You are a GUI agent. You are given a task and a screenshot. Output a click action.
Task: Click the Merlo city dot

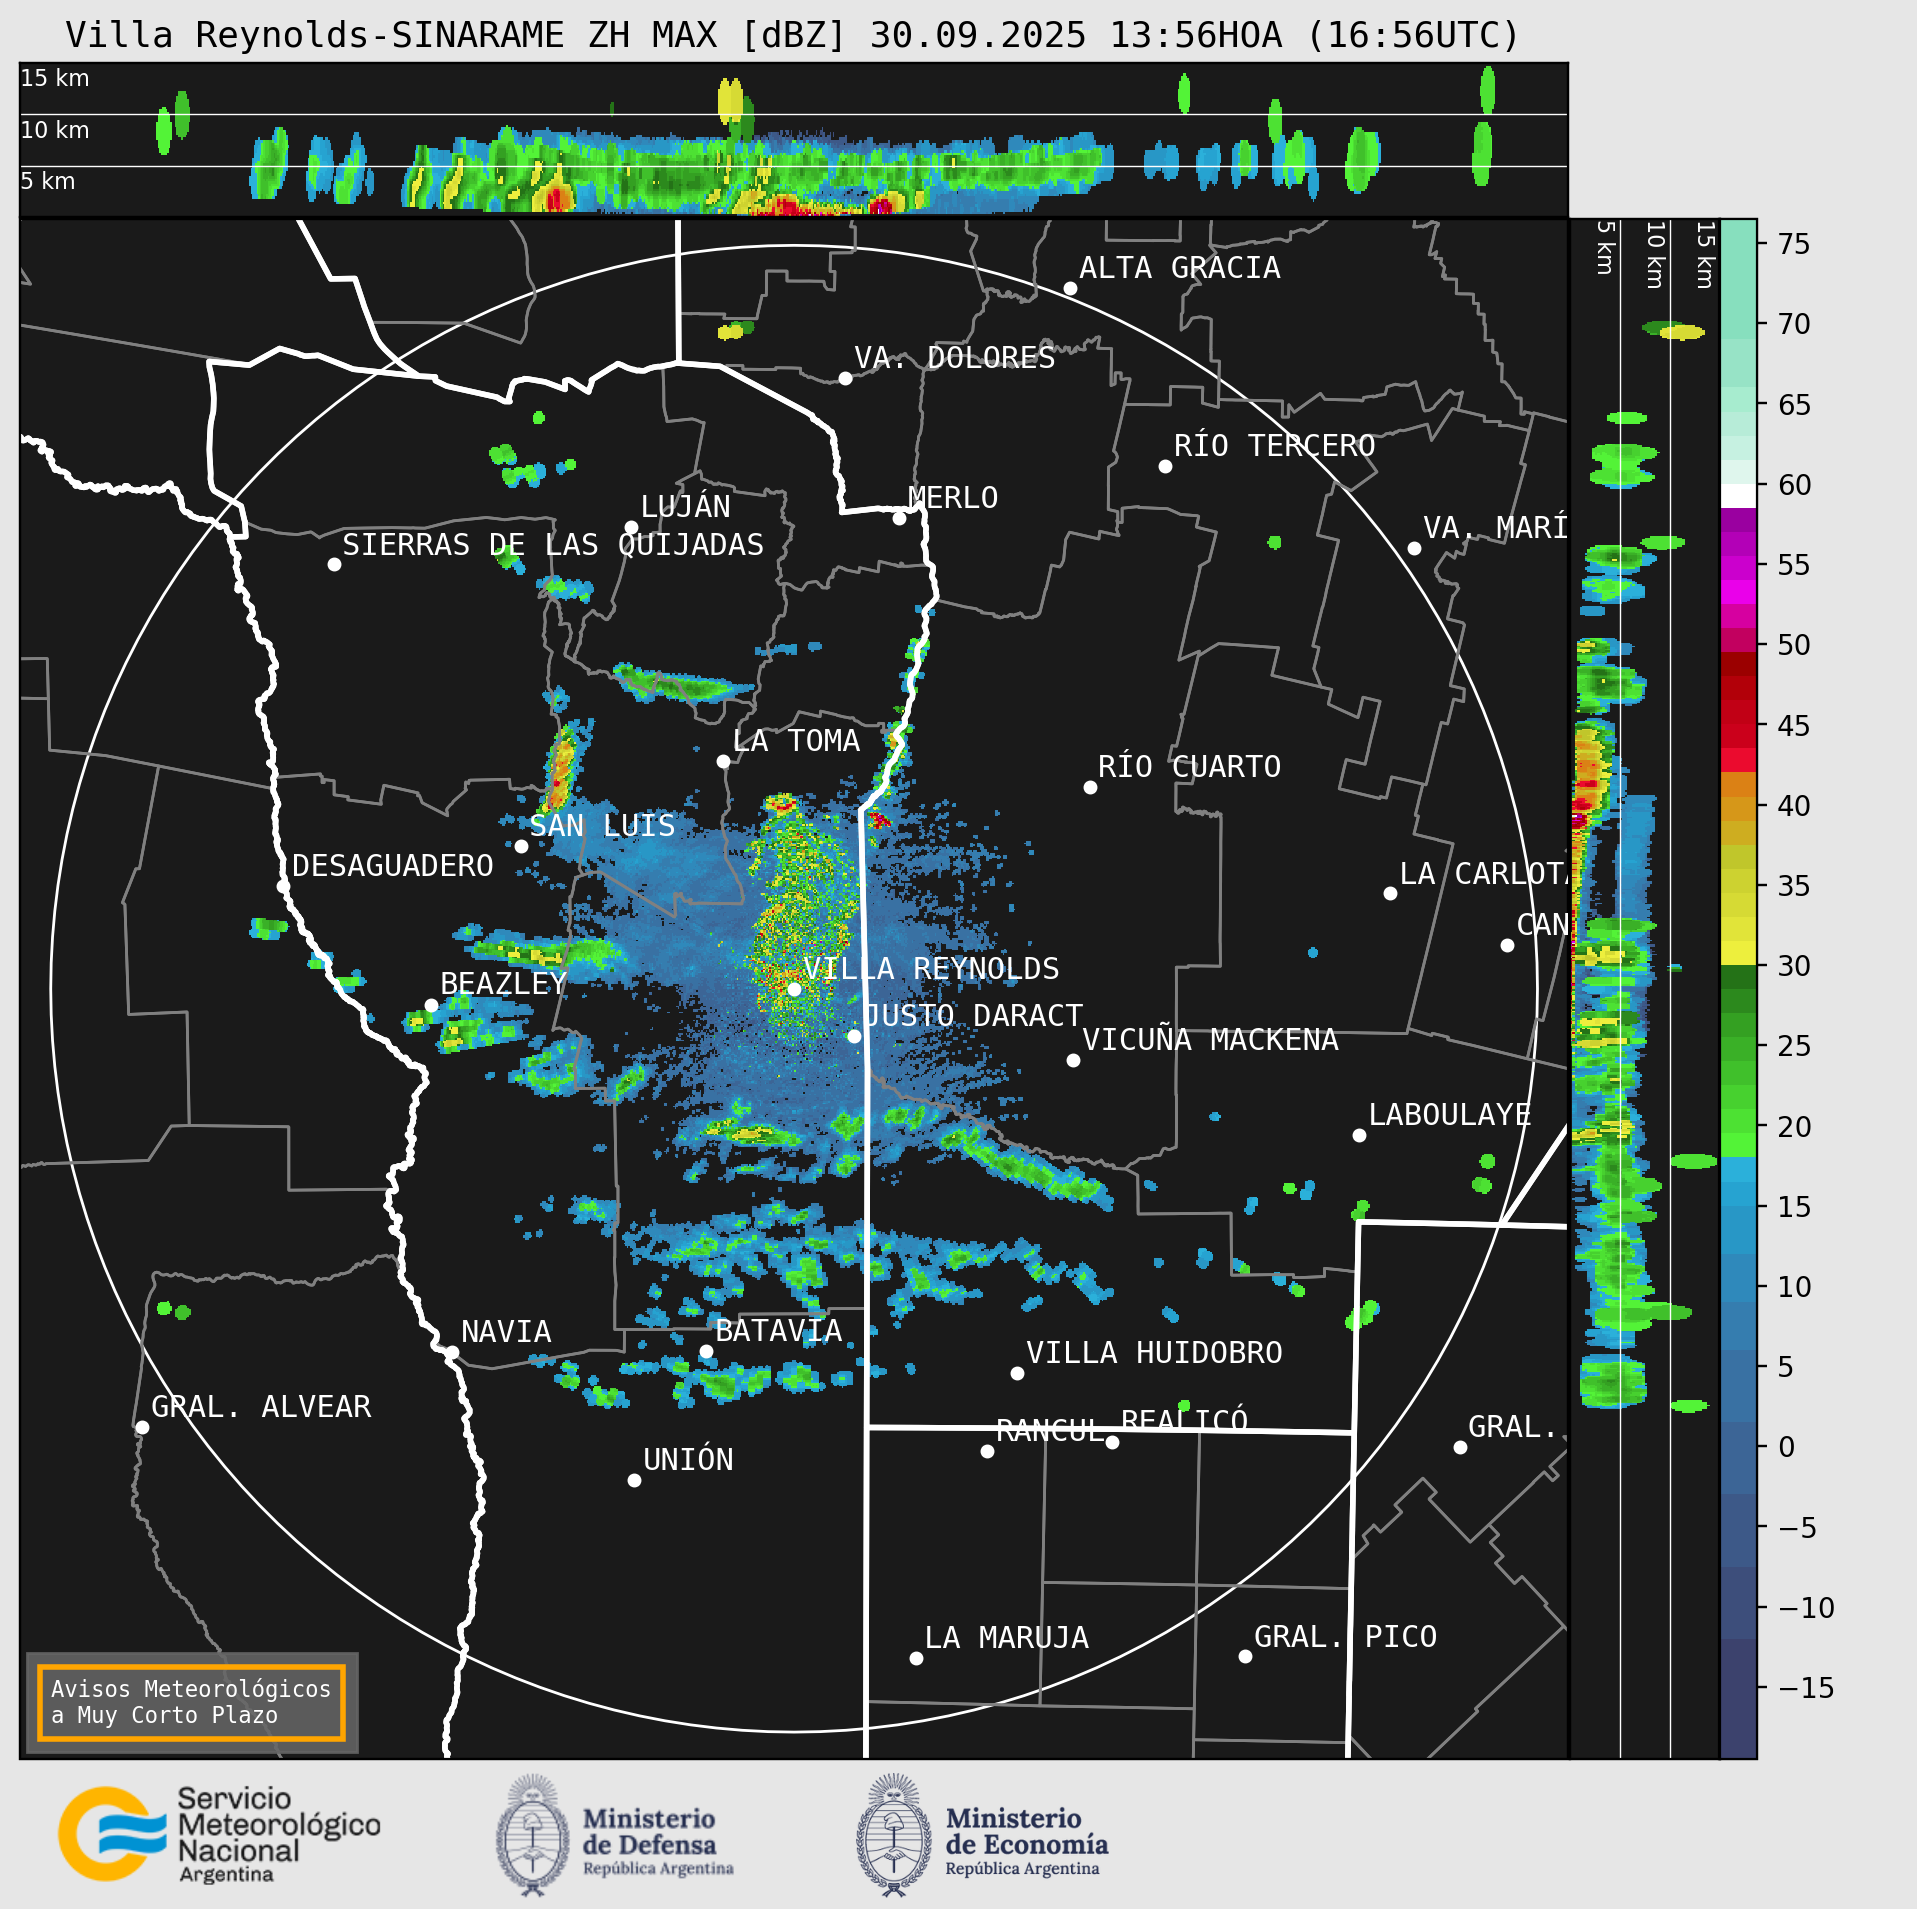tap(899, 518)
